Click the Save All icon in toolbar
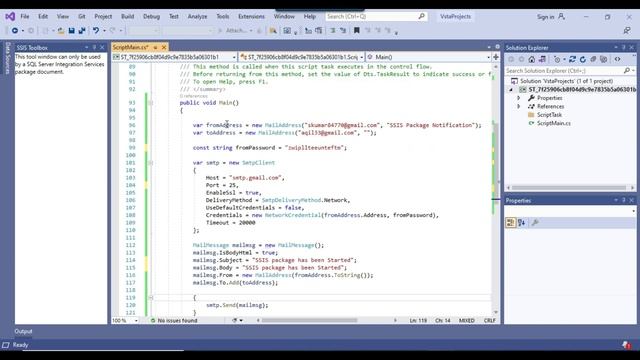 (x=82, y=31)
